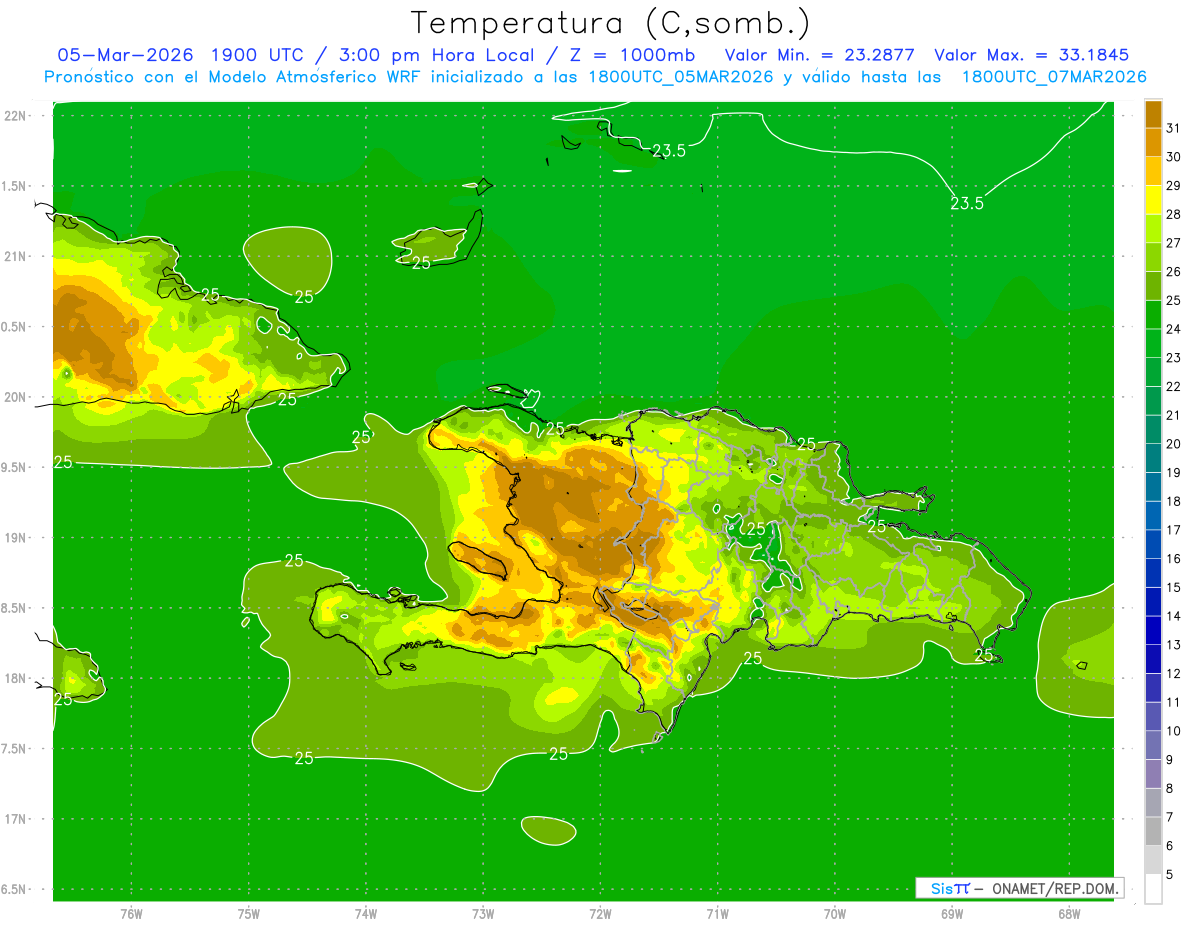The height and width of the screenshot is (927, 1200).
Task: Select the 15 label on the color scale
Action: tap(1173, 587)
